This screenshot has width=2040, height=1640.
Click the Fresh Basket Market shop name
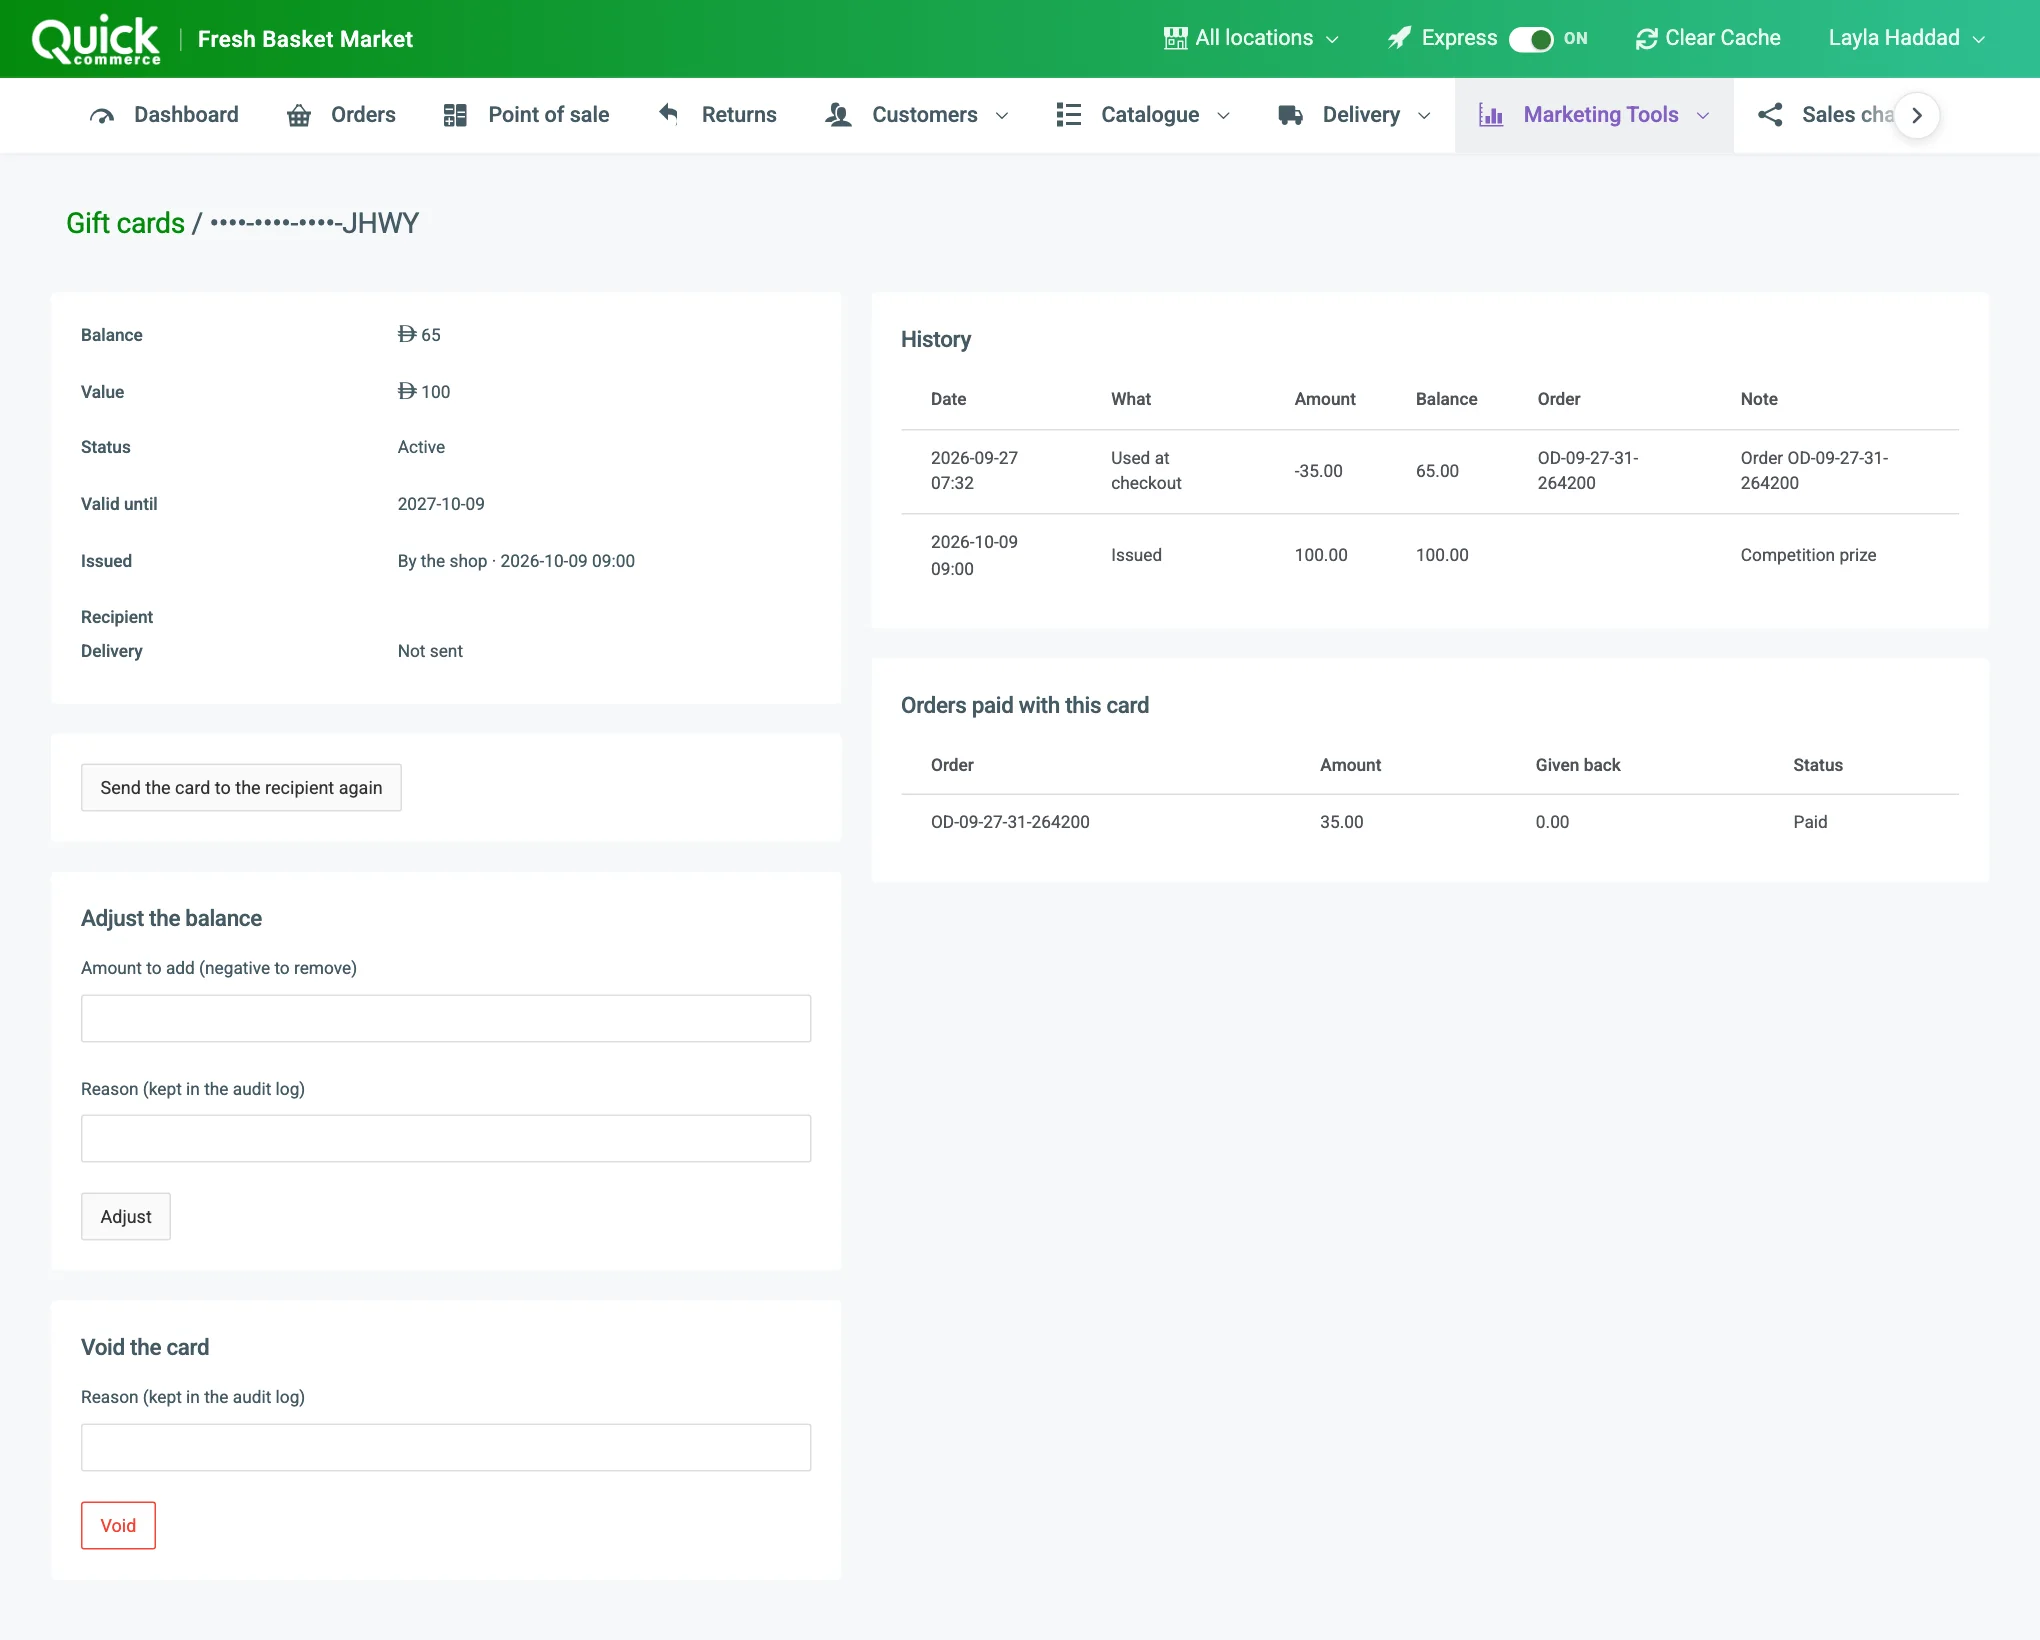click(x=305, y=39)
